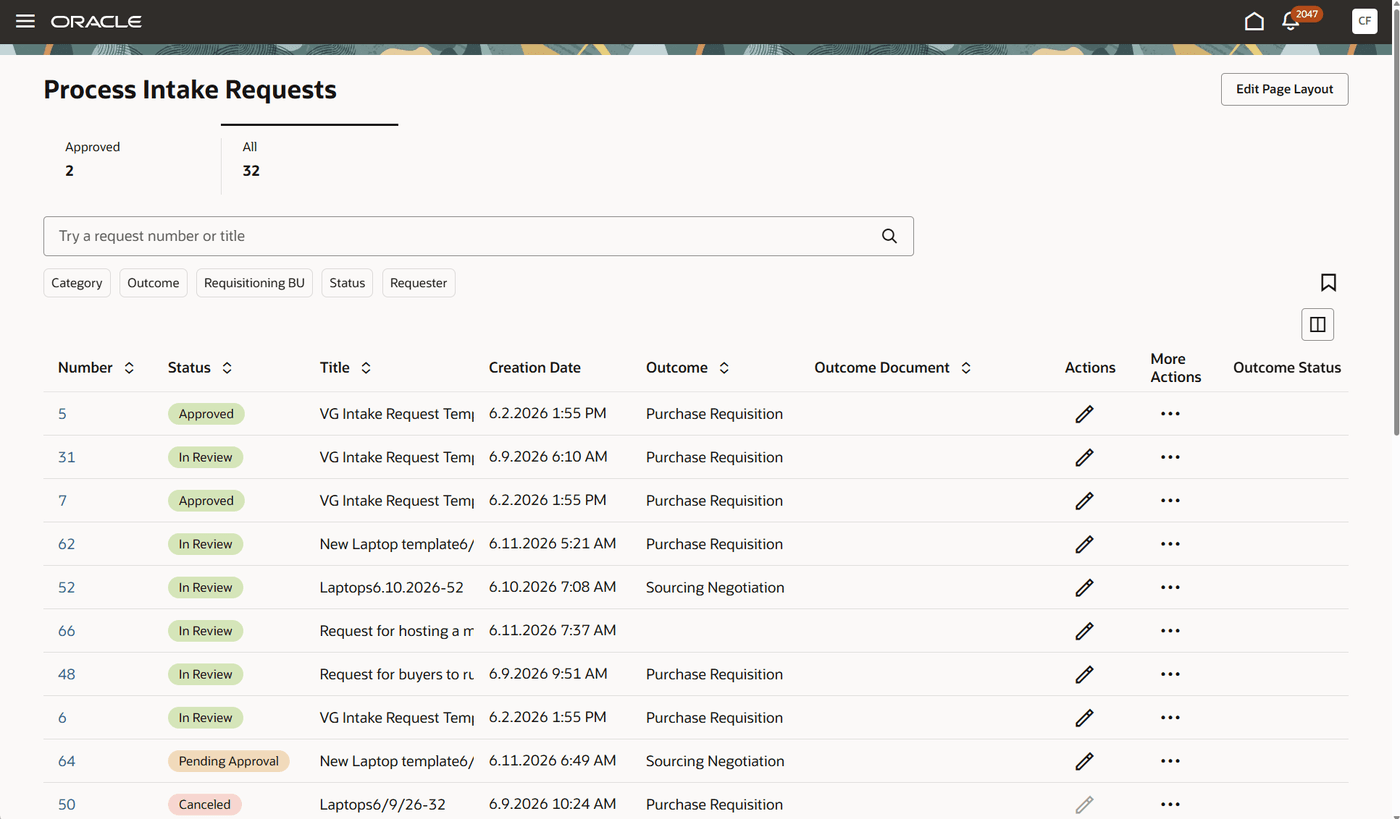Open More Actions ellipsis for request 5
Screen dimensions: 1400x819
click(x=1170, y=414)
